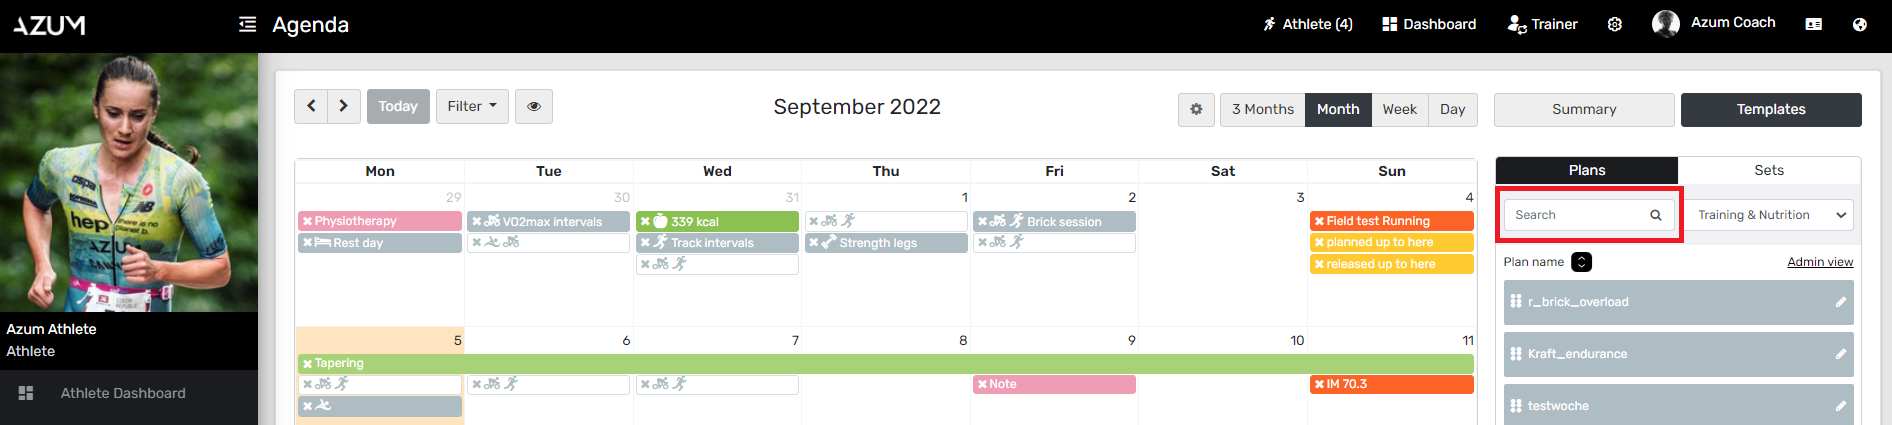Toggle the eye visibility button
Image resolution: width=1892 pixels, height=425 pixels.
point(534,106)
